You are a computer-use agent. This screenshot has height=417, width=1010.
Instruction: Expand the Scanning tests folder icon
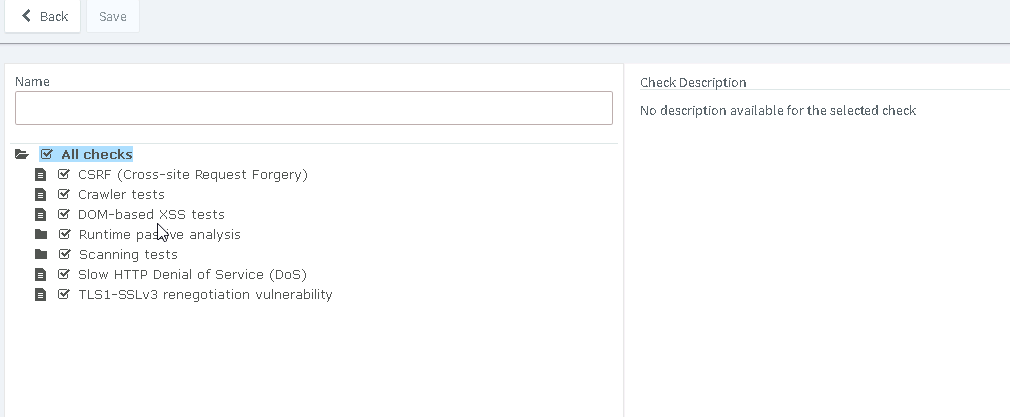[41, 255]
